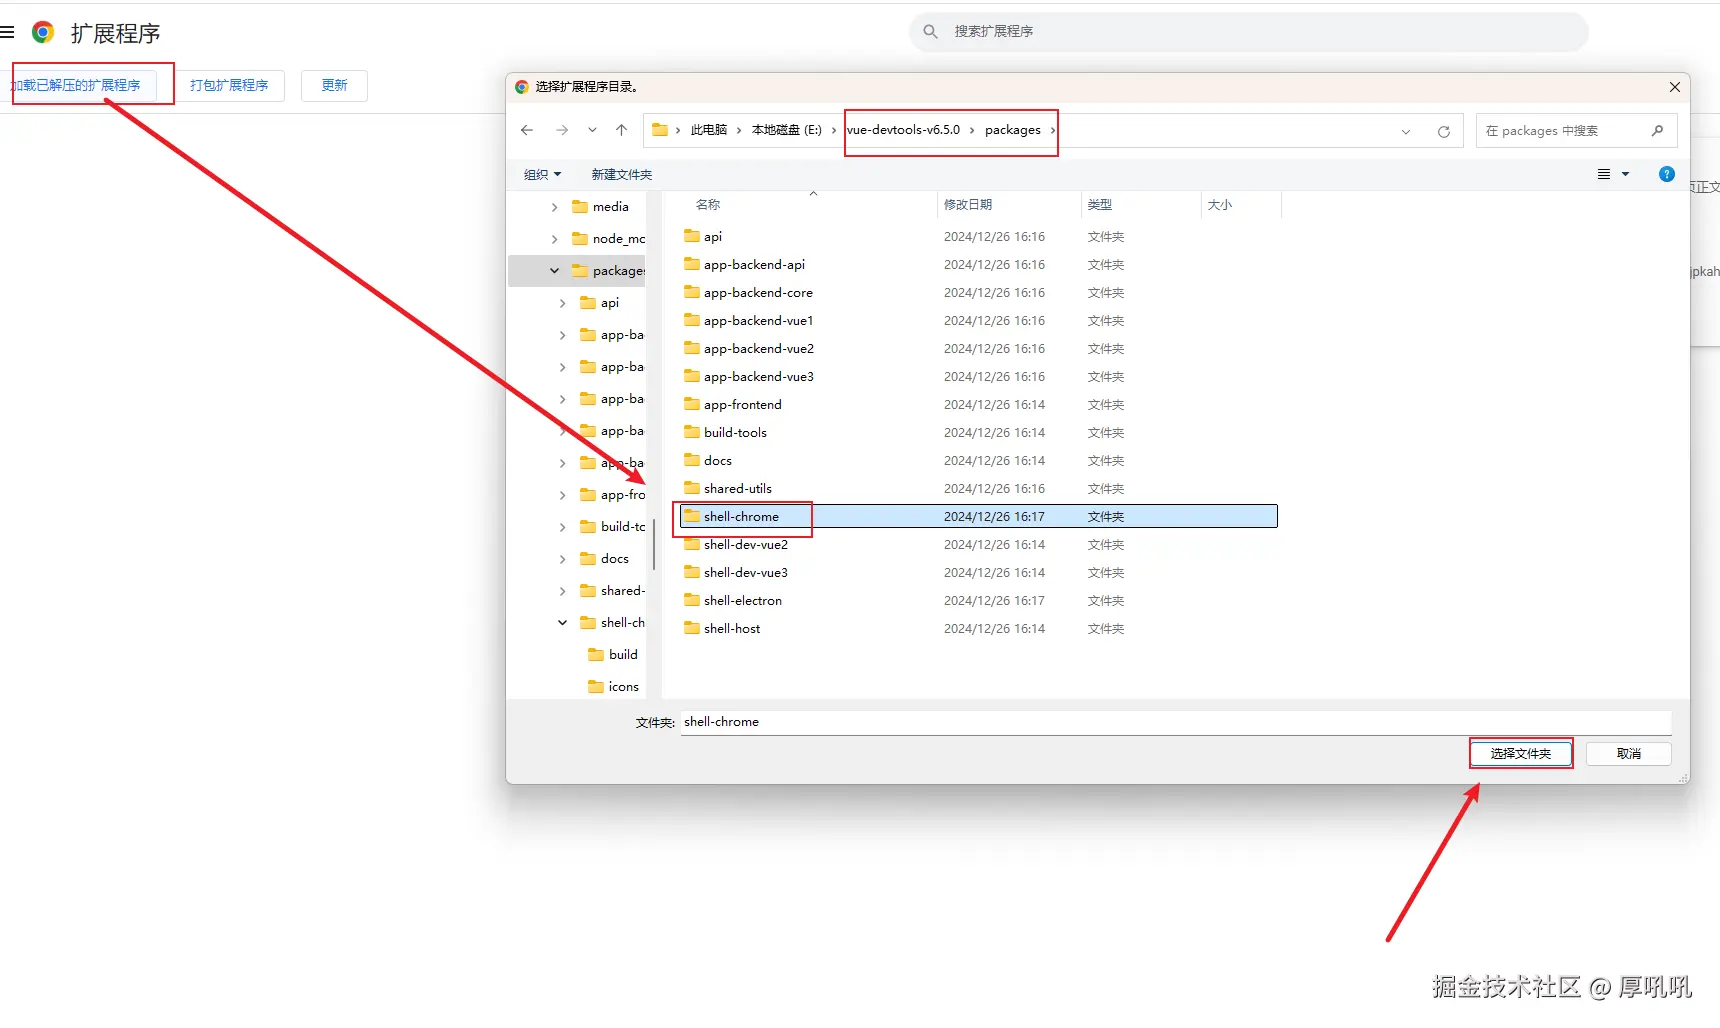1720x1028 pixels.
Task: Focus the 在 packages 中搜索 field
Action: pyautogui.click(x=1576, y=130)
